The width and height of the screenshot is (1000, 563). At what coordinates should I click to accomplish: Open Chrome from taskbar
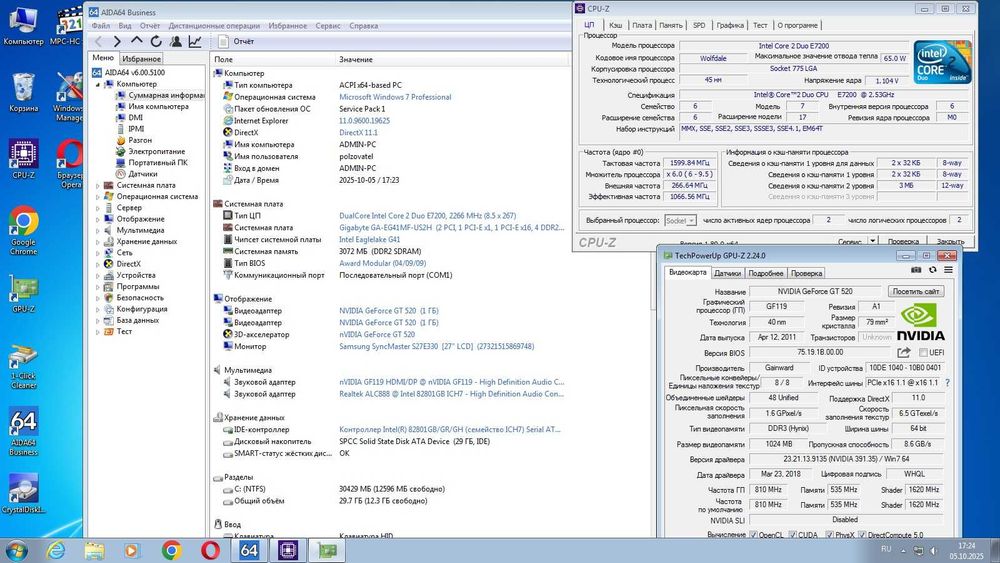tap(171, 550)
